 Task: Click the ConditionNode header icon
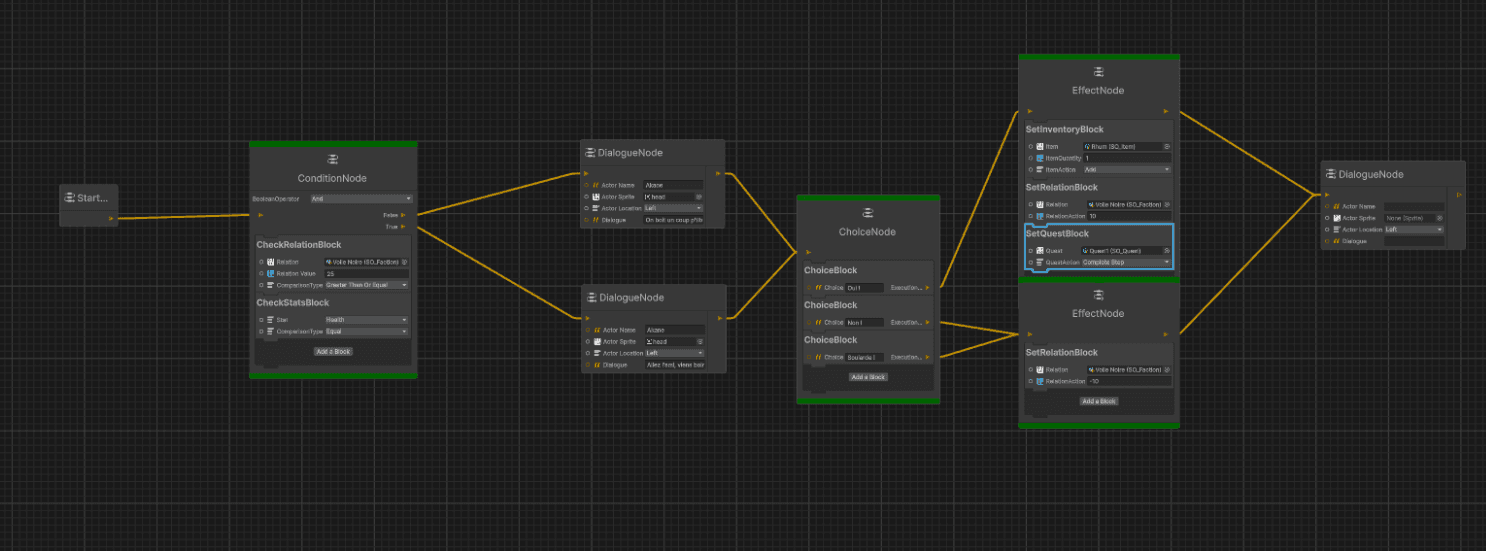click(x=332, y=160)
